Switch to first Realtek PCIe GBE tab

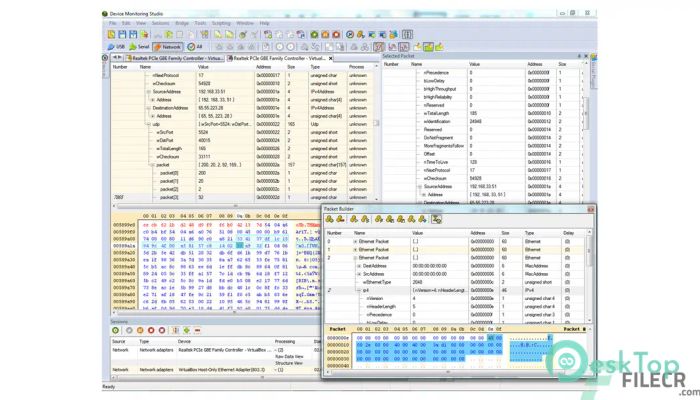175,58
